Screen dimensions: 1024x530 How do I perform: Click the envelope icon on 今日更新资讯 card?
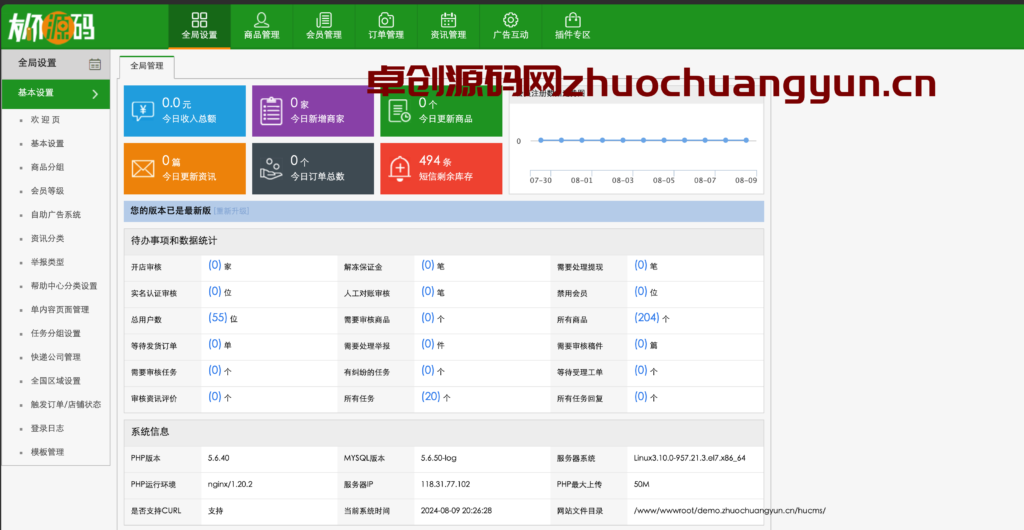[x=142, y=168]
